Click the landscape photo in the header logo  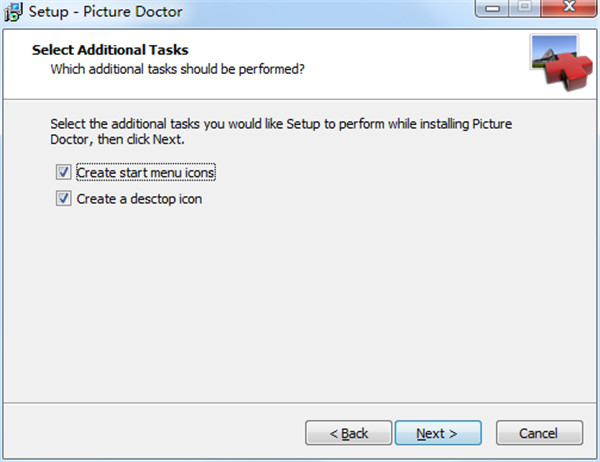point(554,50)
